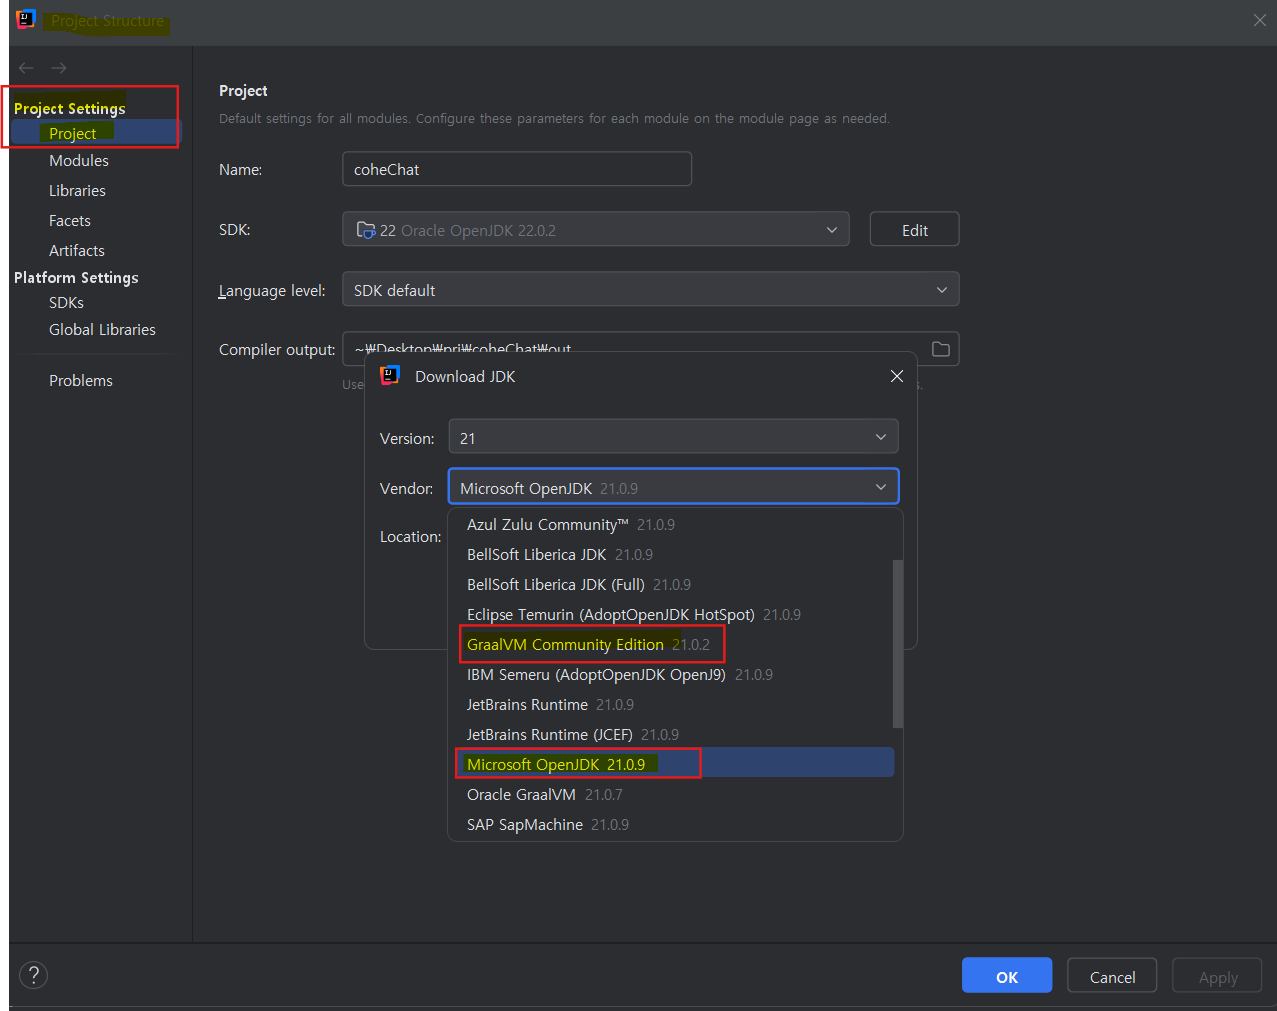The width and height of the screenshot is (1277, 1011).
Task: Click the folder icon in Compiler output field
Action: click(x=941, y=349)
